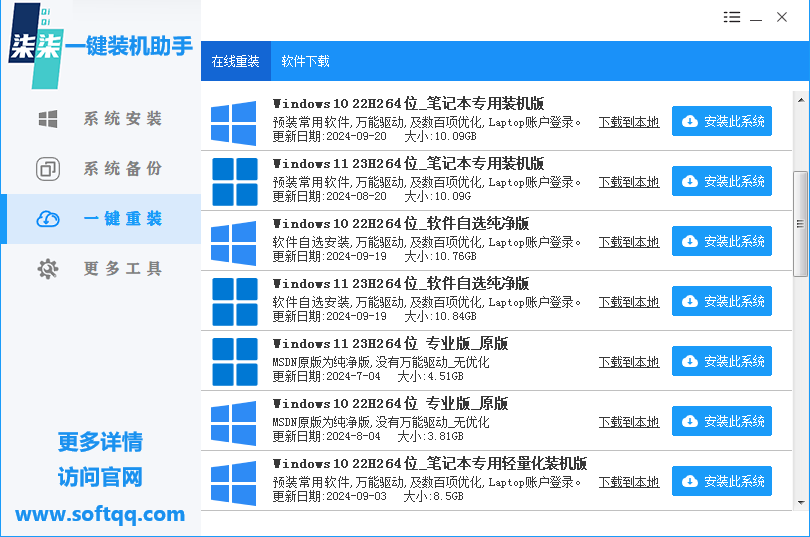Click Windows 11 logo for 笔记本专用装机版 row

point(235,182)
